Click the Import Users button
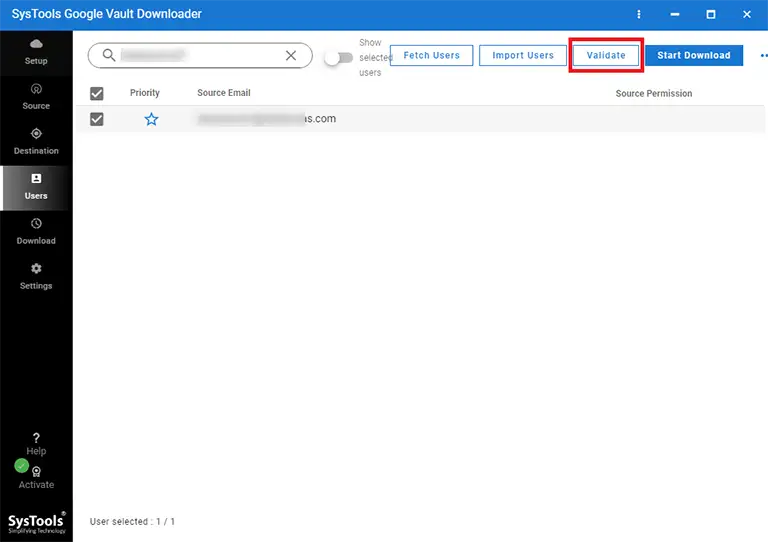Screen dimensions: 768x542 [x=523, y=55]
